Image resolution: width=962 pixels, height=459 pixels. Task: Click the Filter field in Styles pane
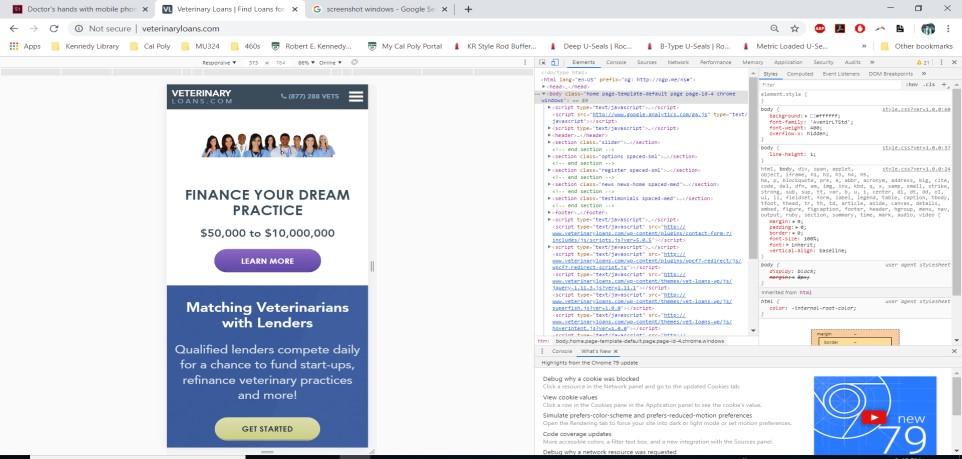coord(831,84)
